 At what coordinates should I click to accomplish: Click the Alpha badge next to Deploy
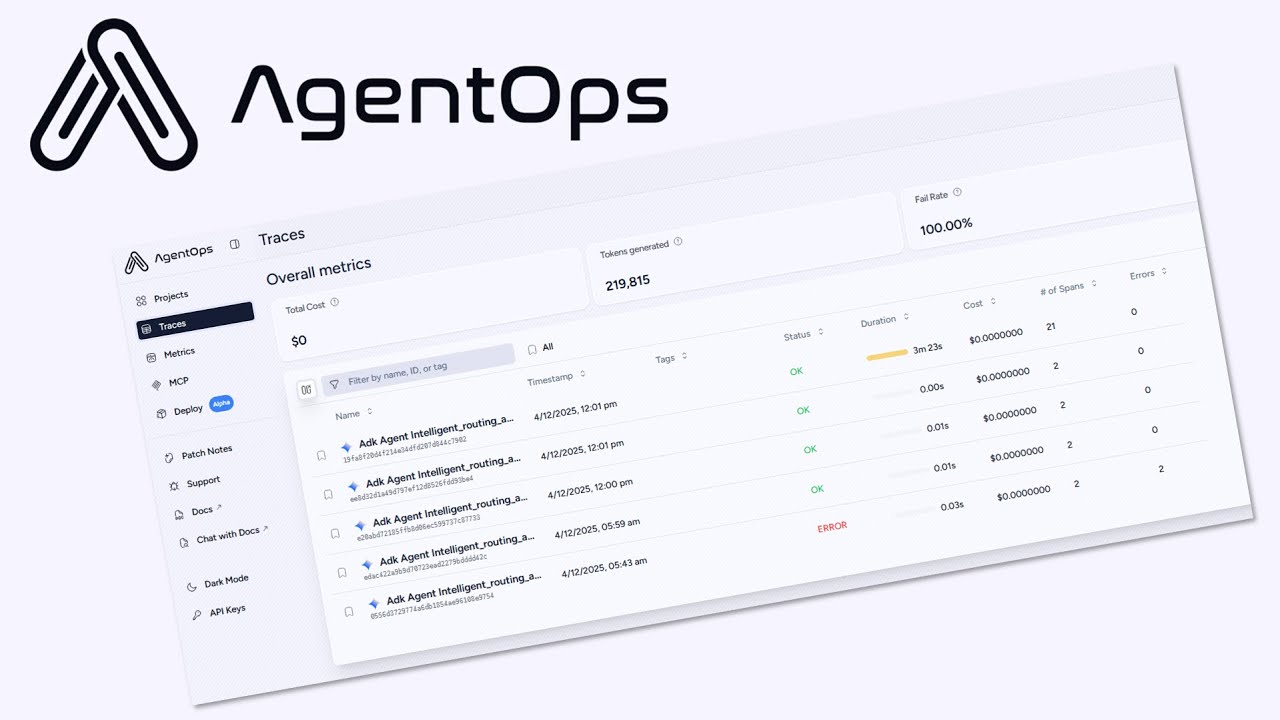click(x=221, y=404)
